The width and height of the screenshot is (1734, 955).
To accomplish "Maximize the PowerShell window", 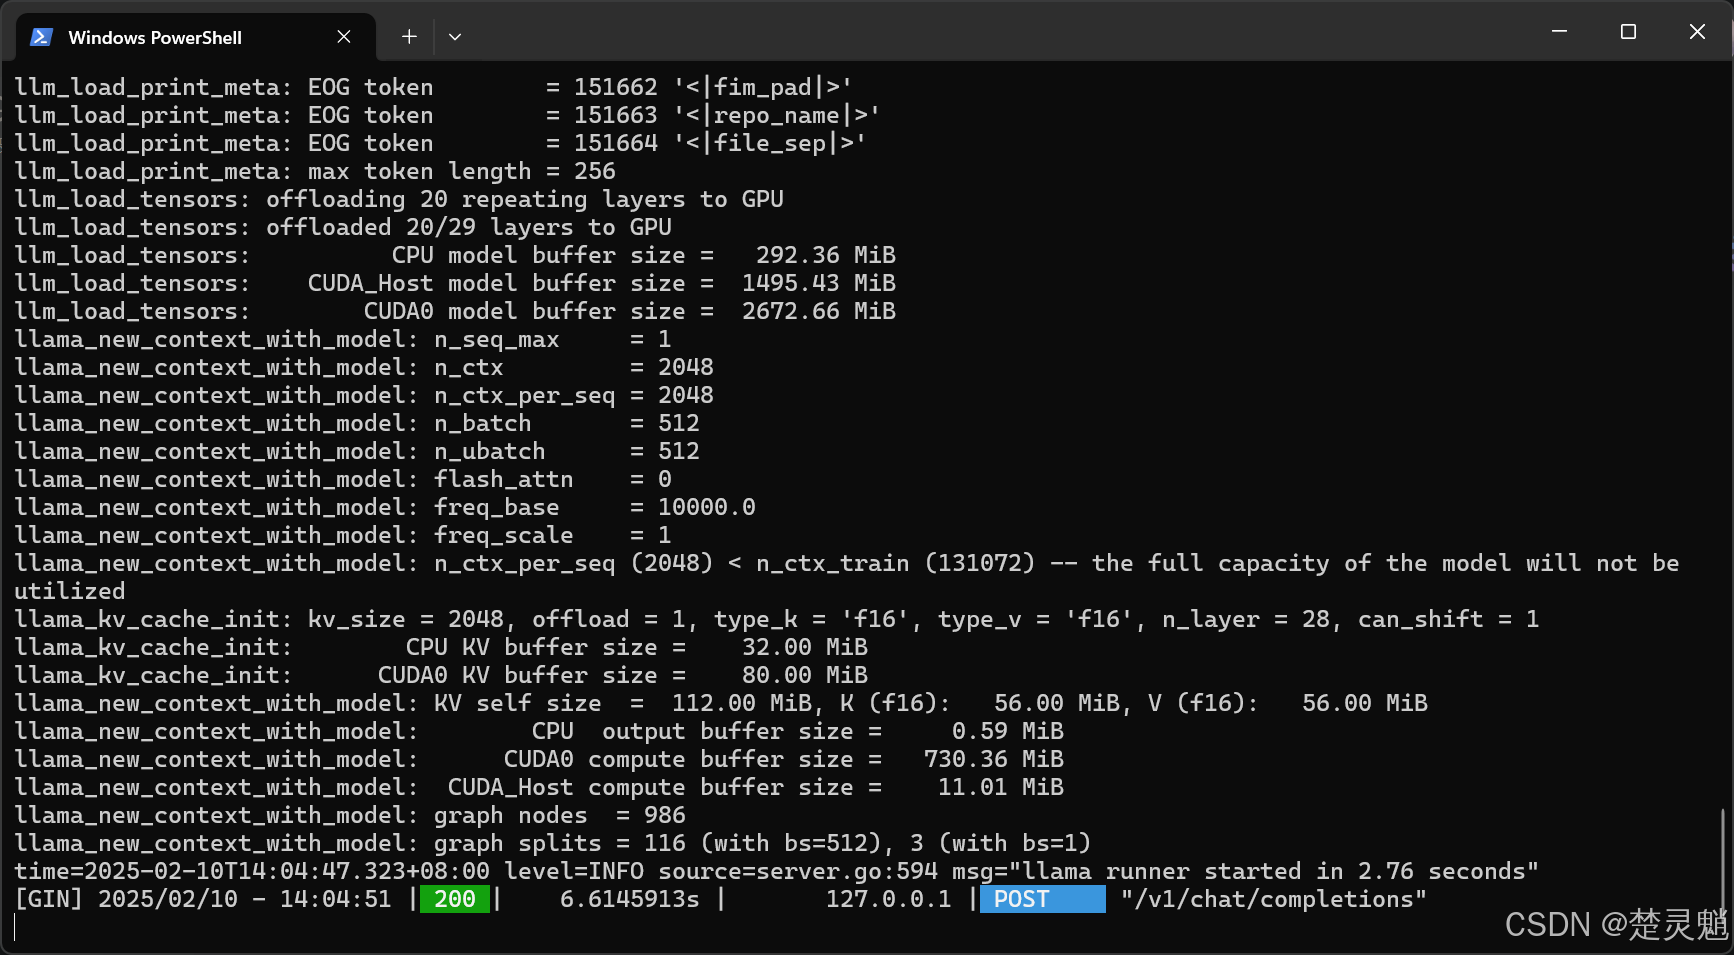I will coord(1628,32).
